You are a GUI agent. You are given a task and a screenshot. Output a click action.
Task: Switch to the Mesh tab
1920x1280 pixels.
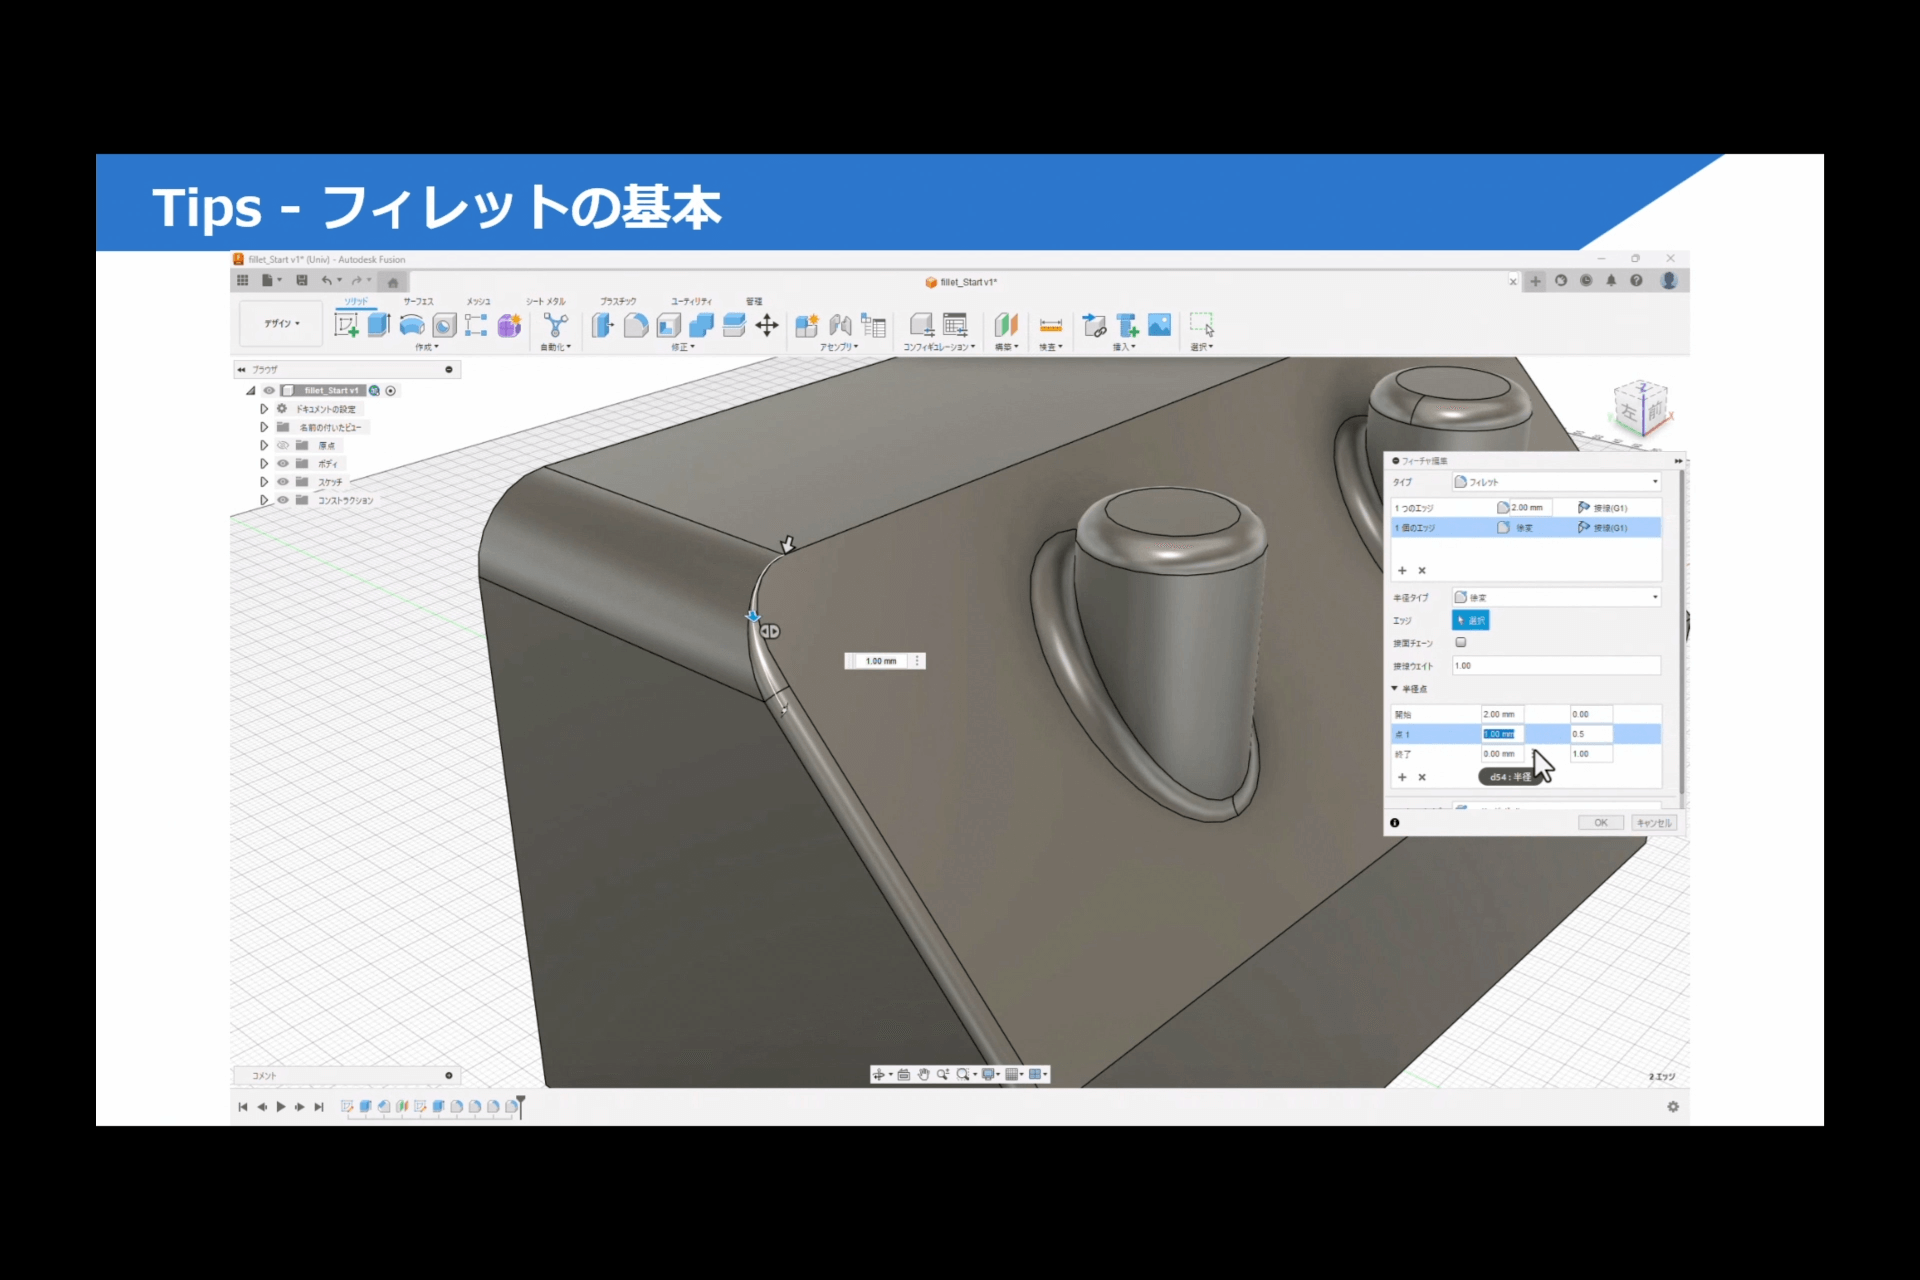click(478, 301)
